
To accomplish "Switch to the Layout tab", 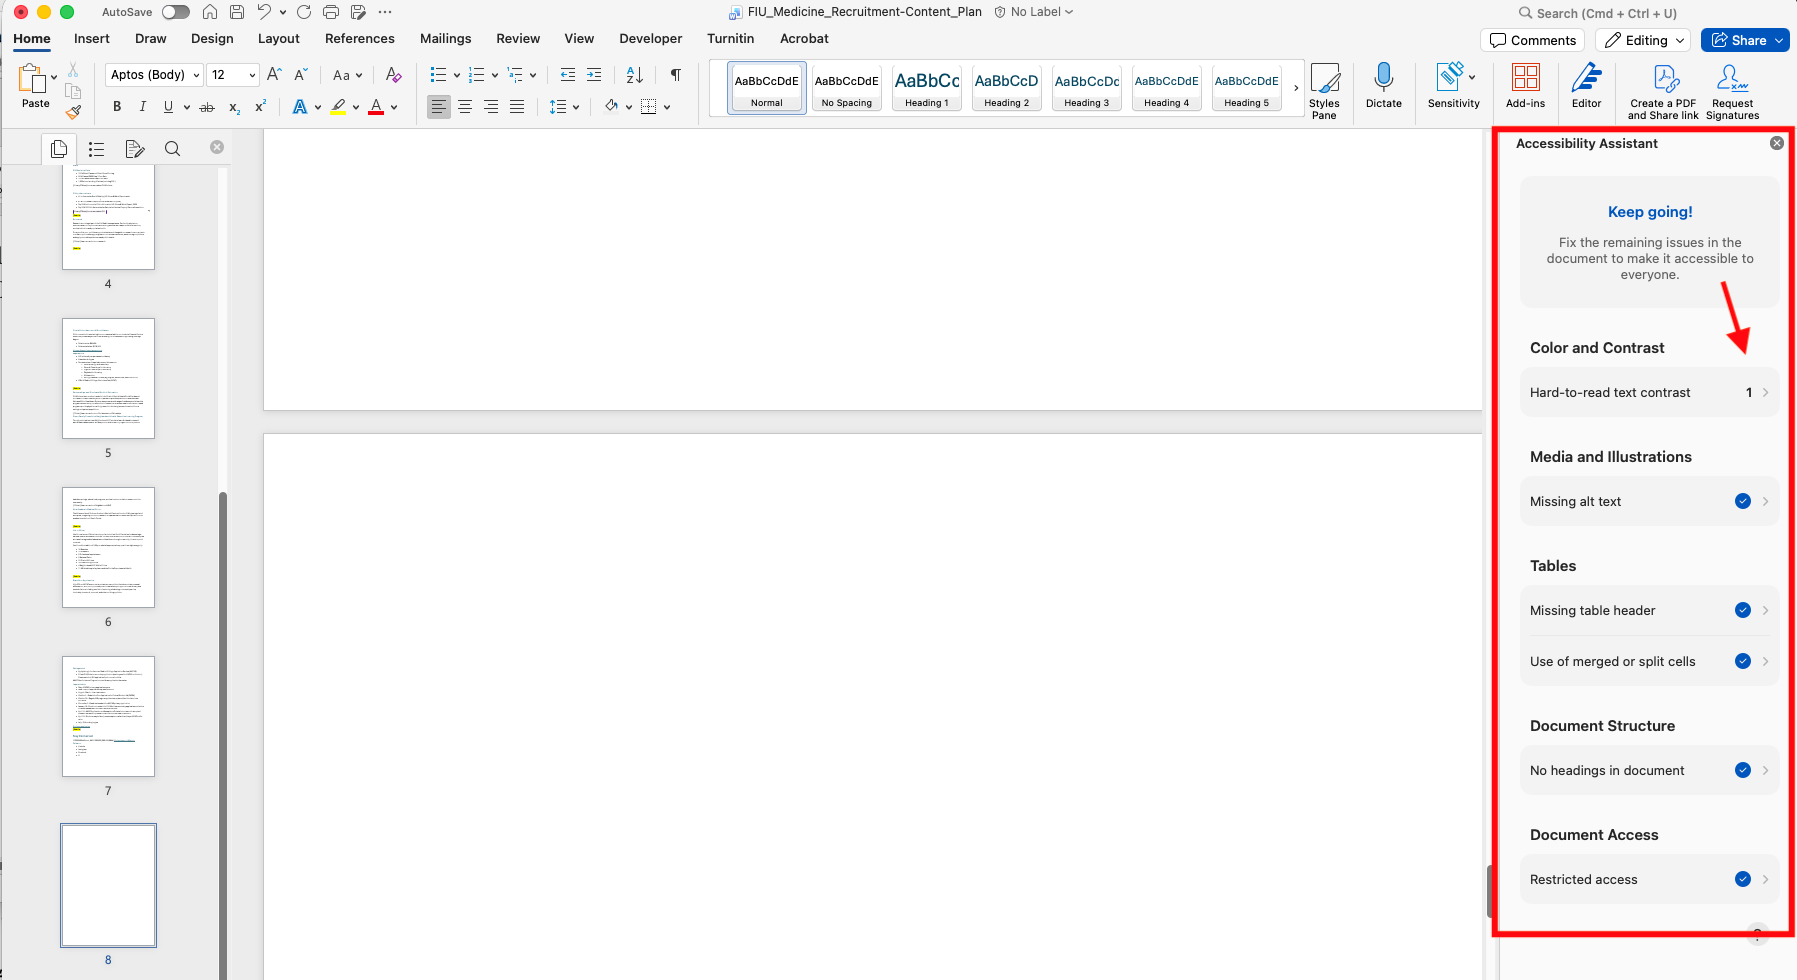I will click(278, 39).
